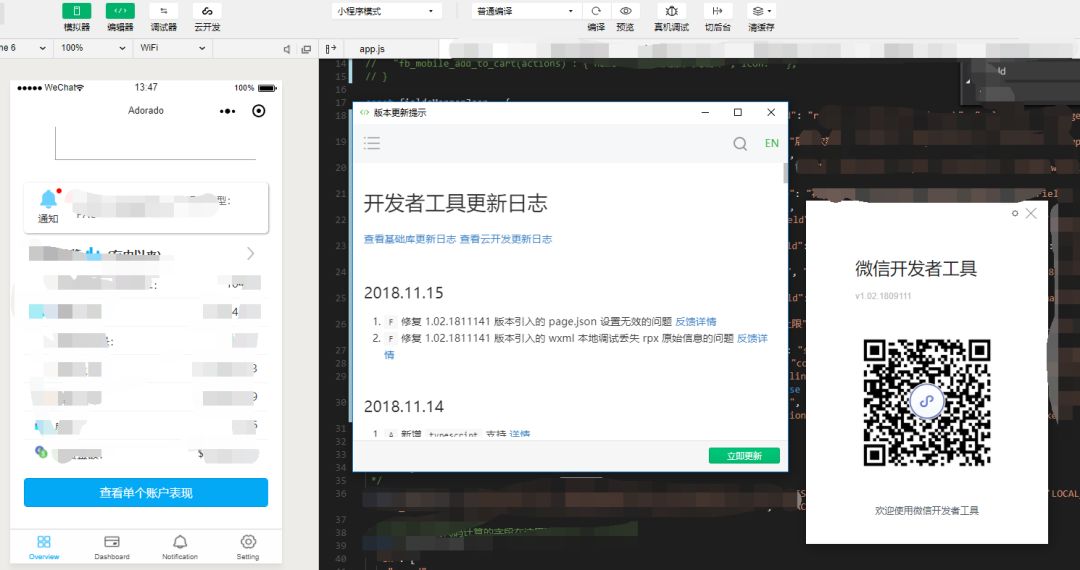Toggle the editor file tree sidebar icon
The width and height of the screenshot is (1080, 570).
(x=331, y=48)
